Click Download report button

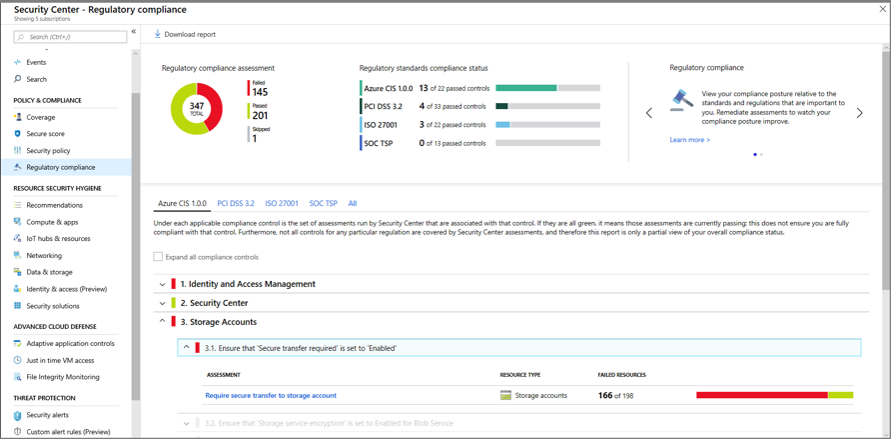pos(185,34)
